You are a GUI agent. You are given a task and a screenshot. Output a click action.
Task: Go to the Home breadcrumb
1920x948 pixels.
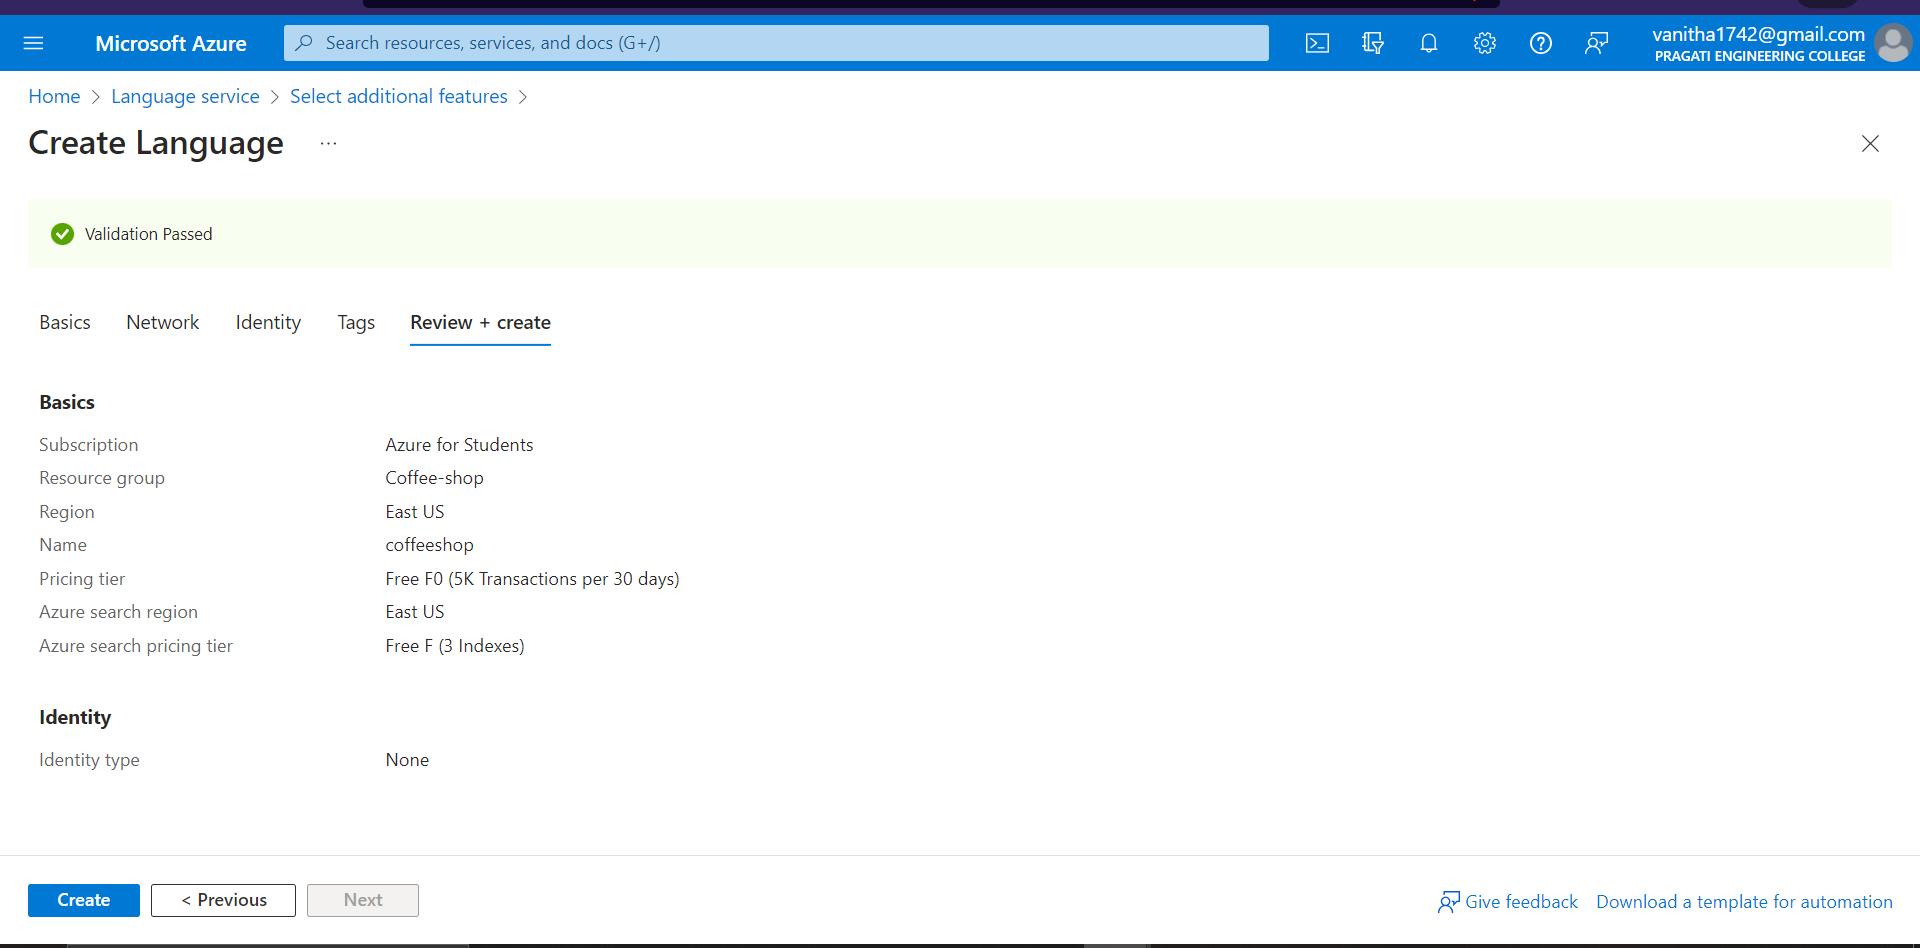(x=54, y=96)
